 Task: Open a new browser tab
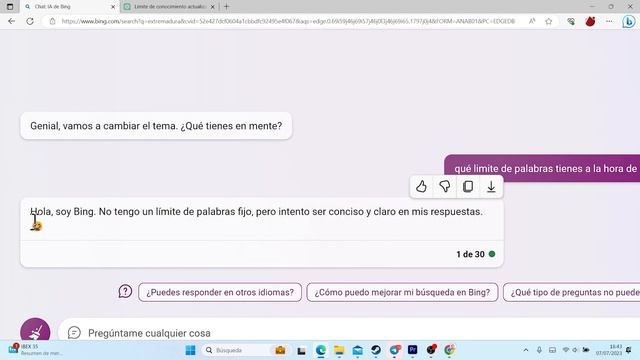[x=227, y=7]
